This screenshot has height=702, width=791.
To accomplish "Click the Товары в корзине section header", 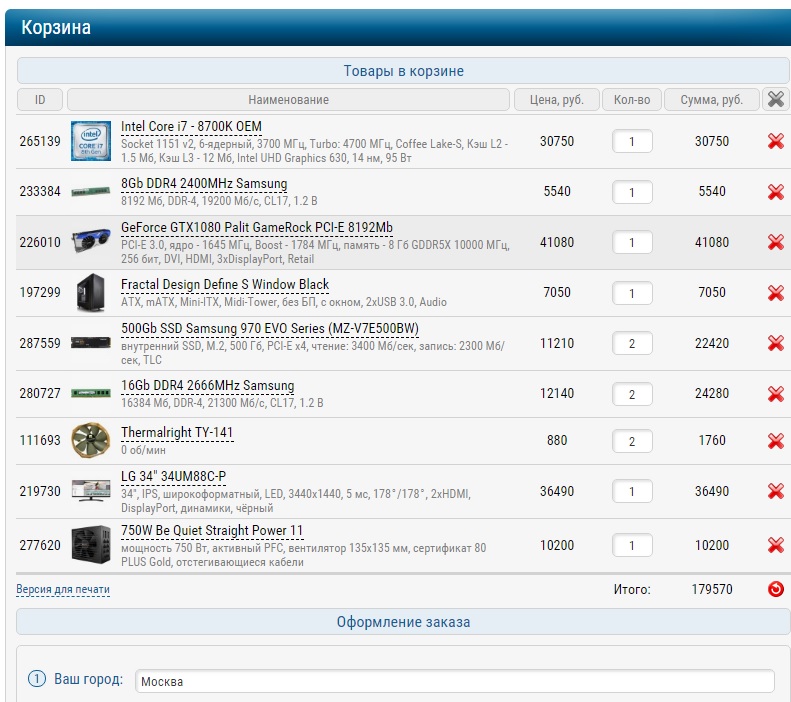I will [x=403, y=71].
